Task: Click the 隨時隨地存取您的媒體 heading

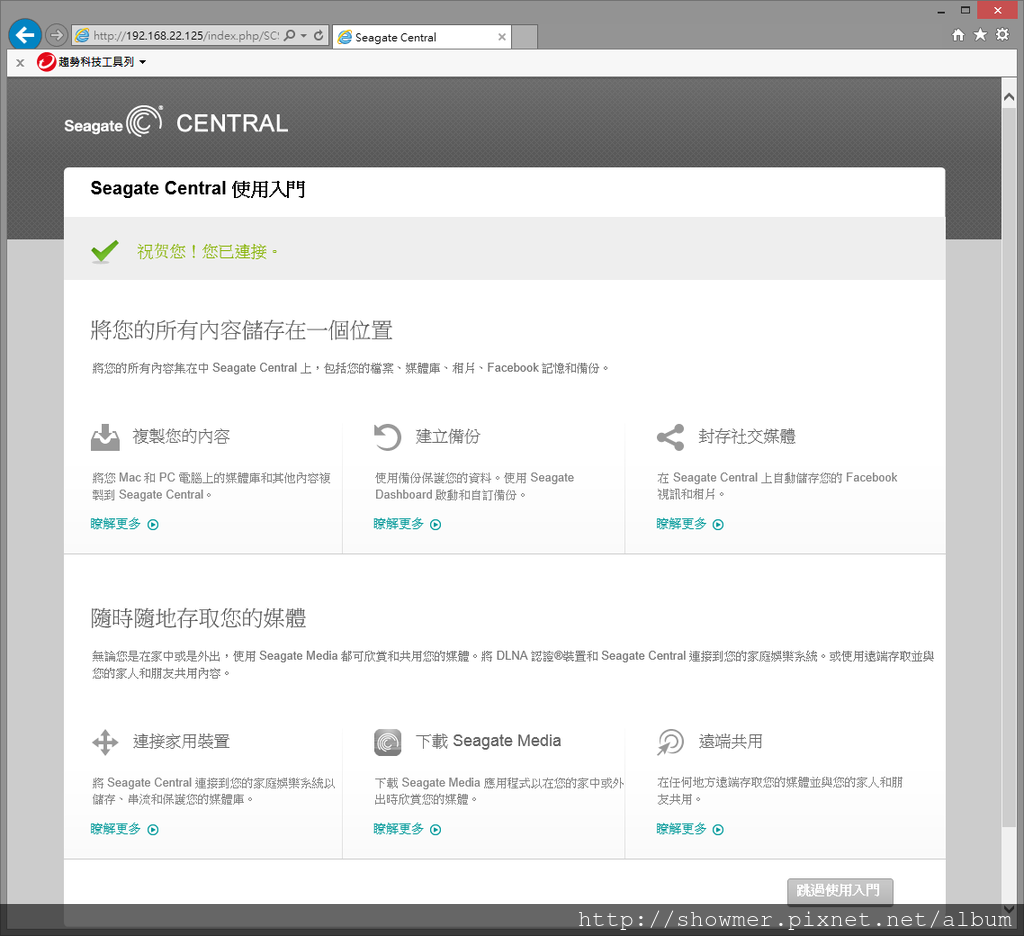Action: pyautogui.click(x=199, y=618)
